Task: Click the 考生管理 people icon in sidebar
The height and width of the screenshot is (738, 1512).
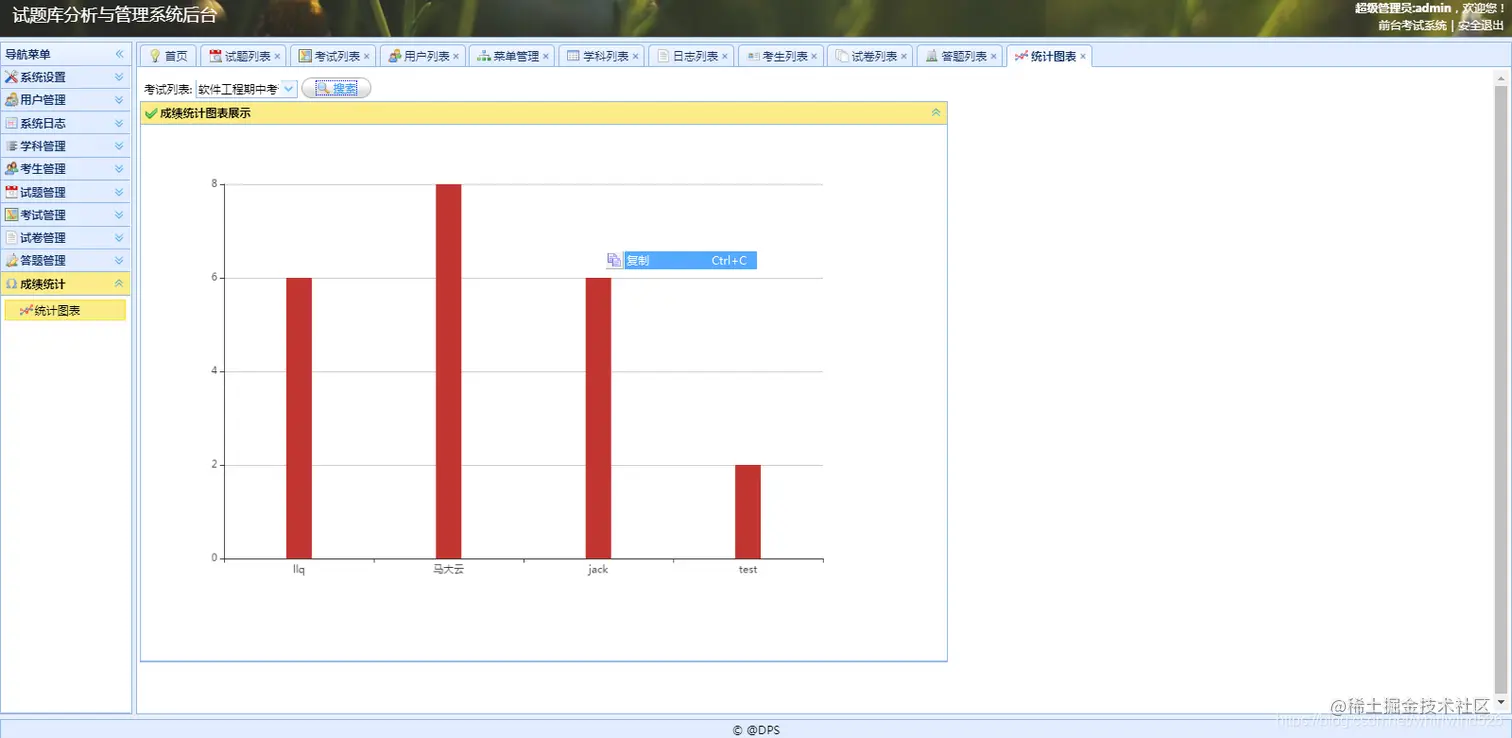Action: click(x=11, y=169)
